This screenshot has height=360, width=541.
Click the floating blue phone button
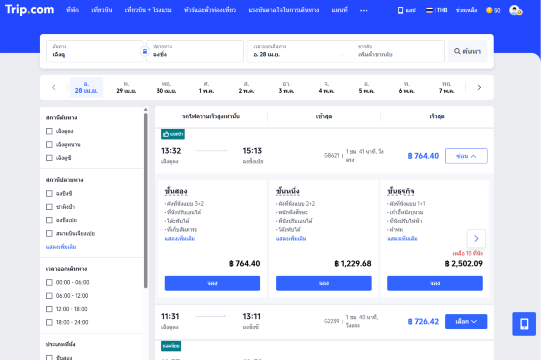[x=524, y=324]
